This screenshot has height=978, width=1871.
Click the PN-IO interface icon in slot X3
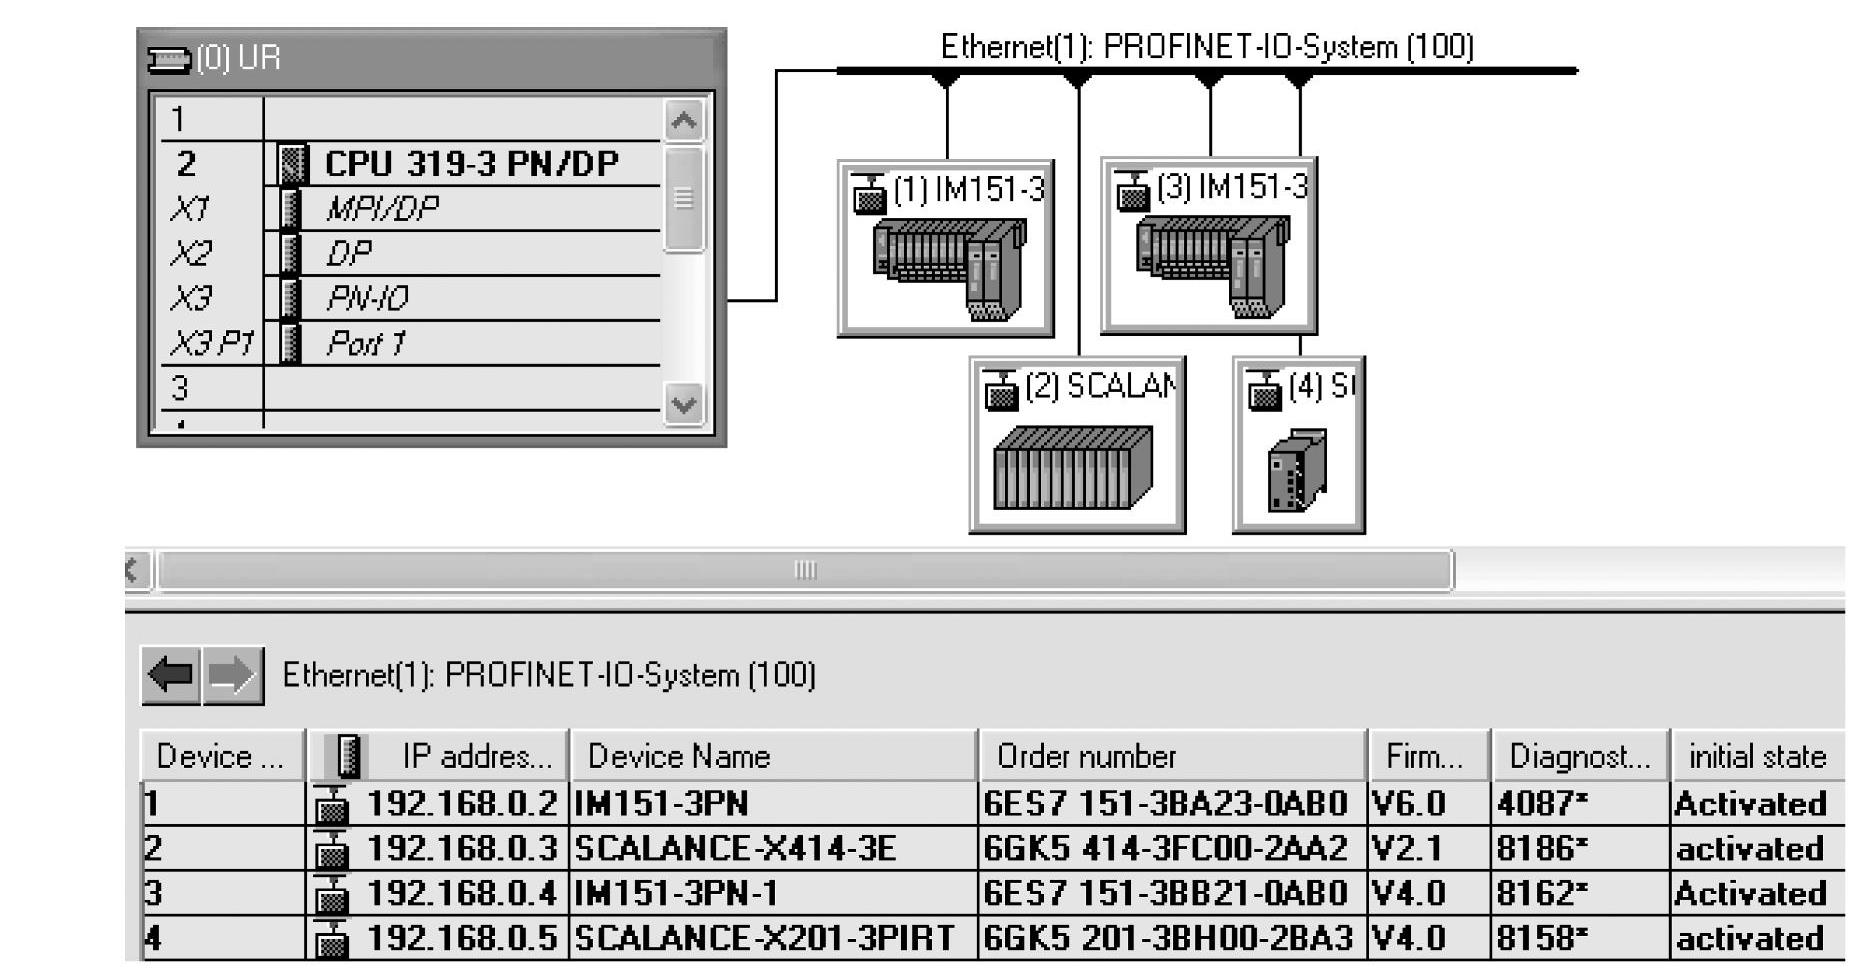(291, 298)
